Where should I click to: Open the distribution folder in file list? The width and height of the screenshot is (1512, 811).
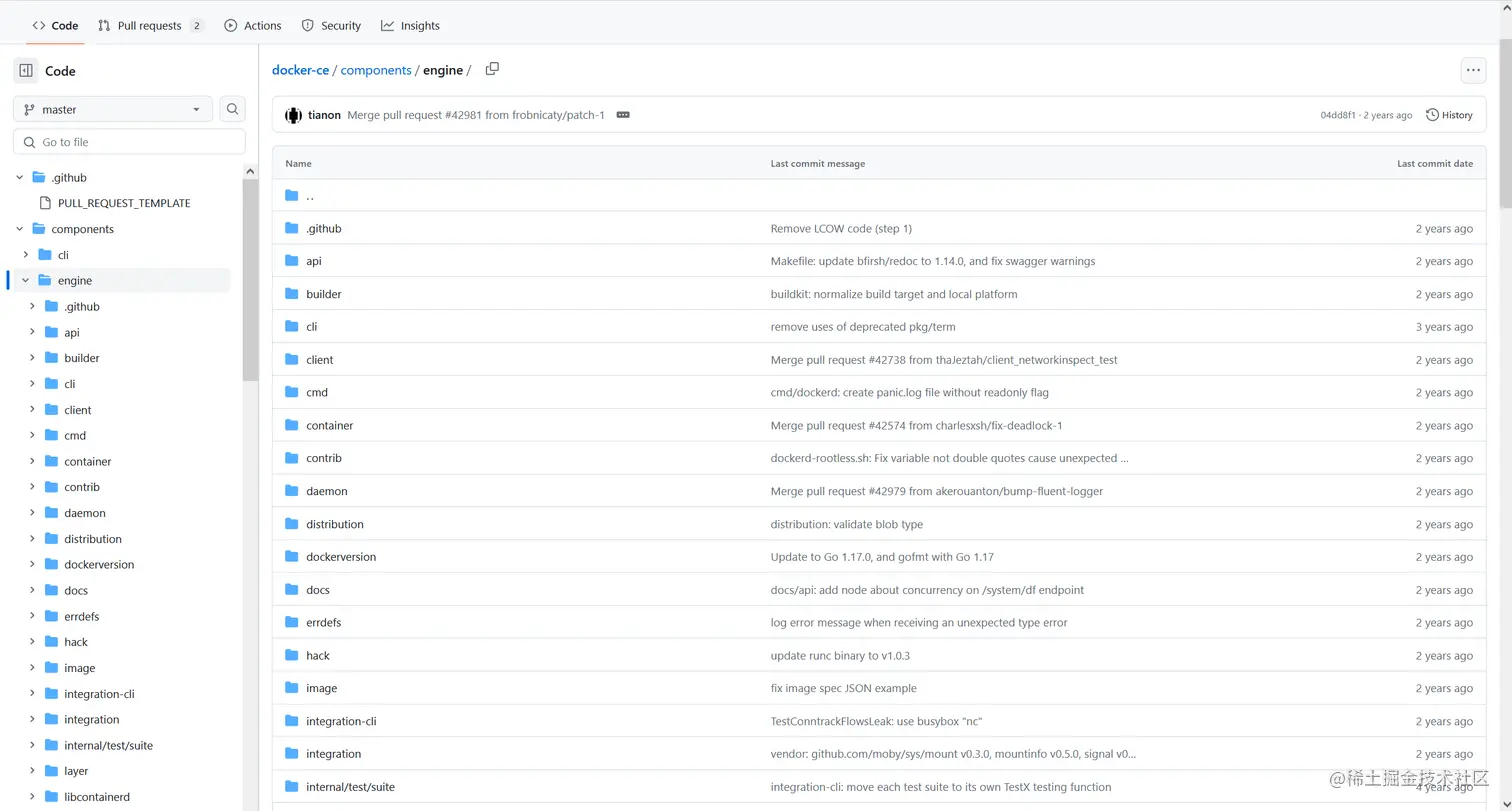[335, 524]
